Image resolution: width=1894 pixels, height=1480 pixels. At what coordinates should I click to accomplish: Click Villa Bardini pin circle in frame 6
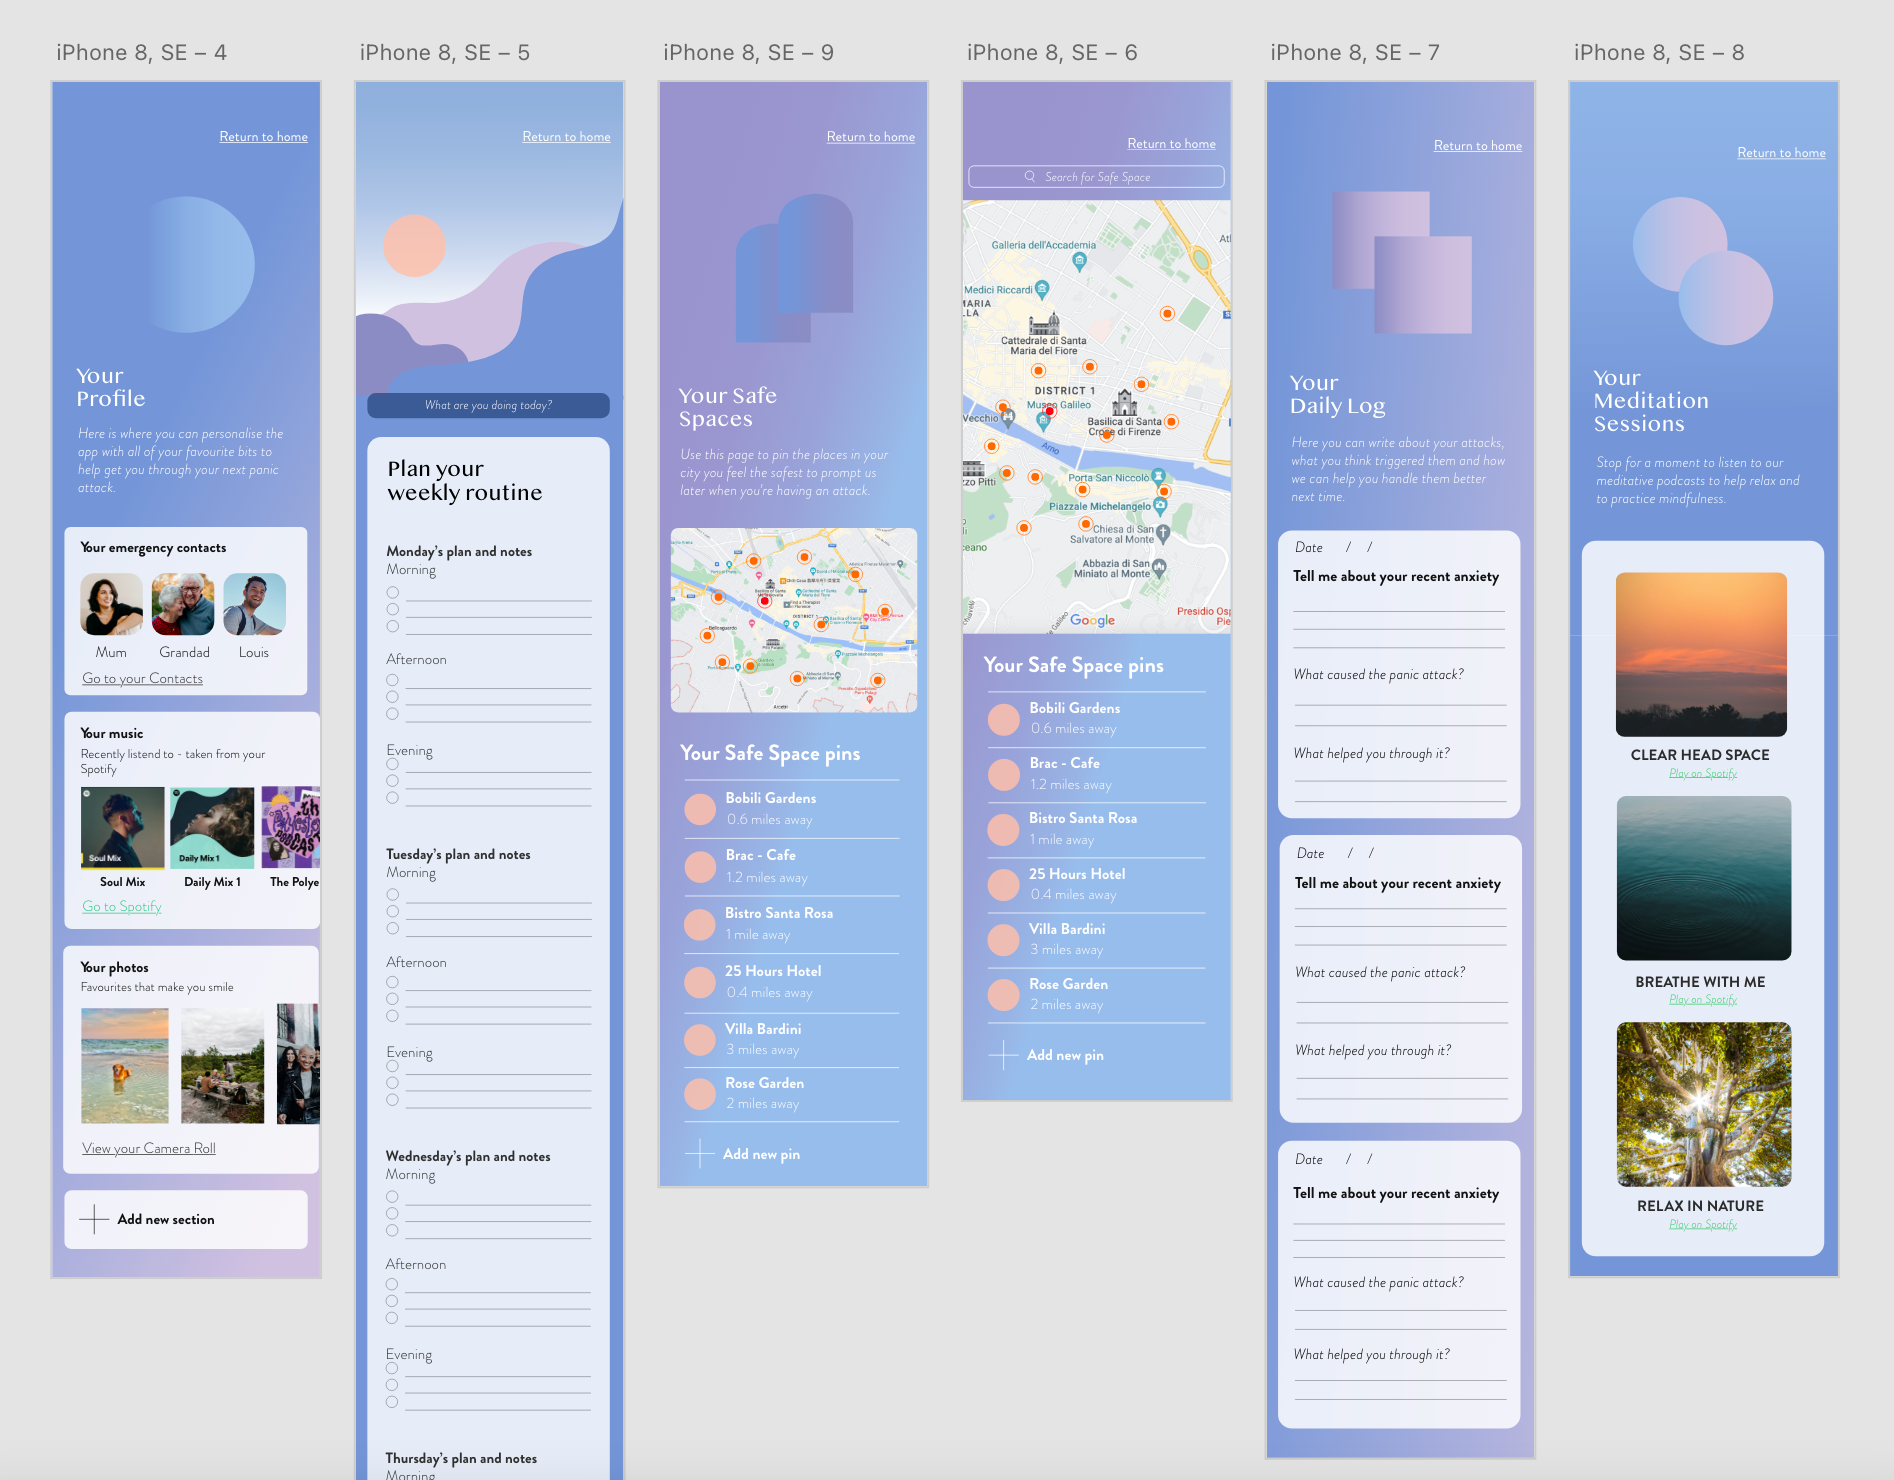[1004, 939]
